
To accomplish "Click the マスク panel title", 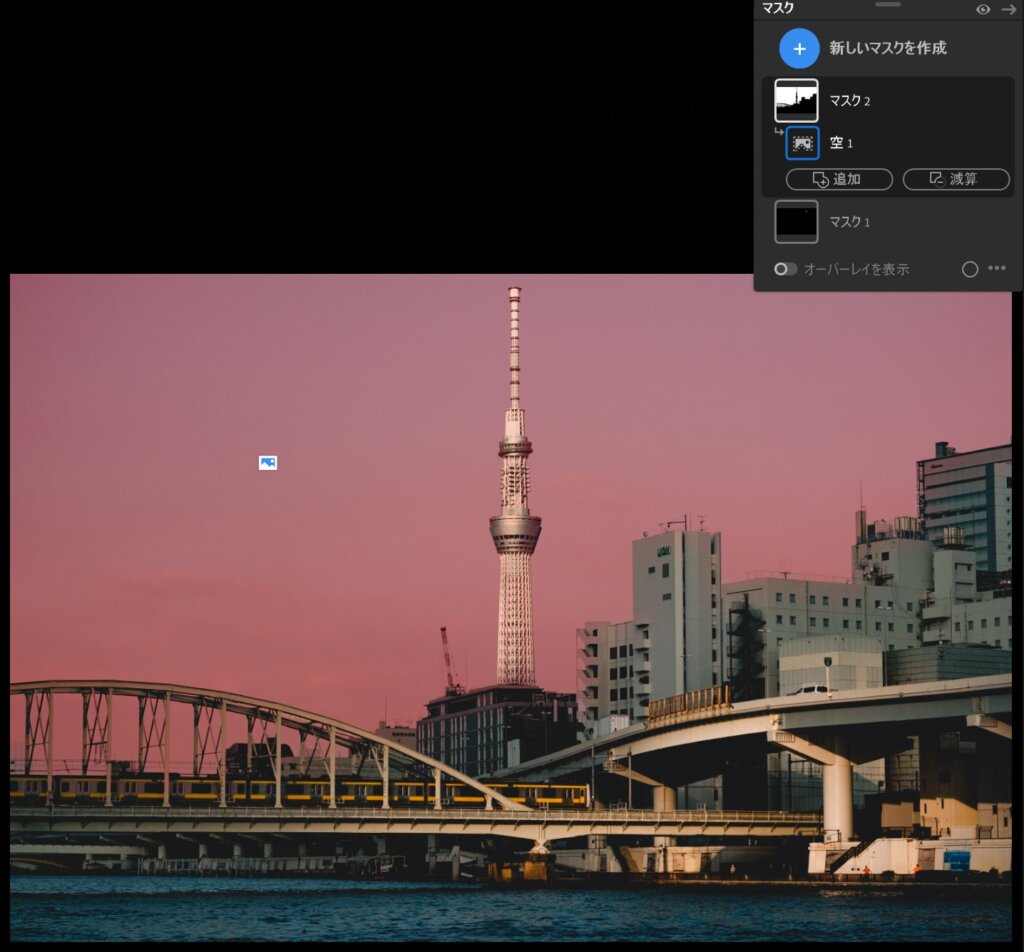I will 777,8.
